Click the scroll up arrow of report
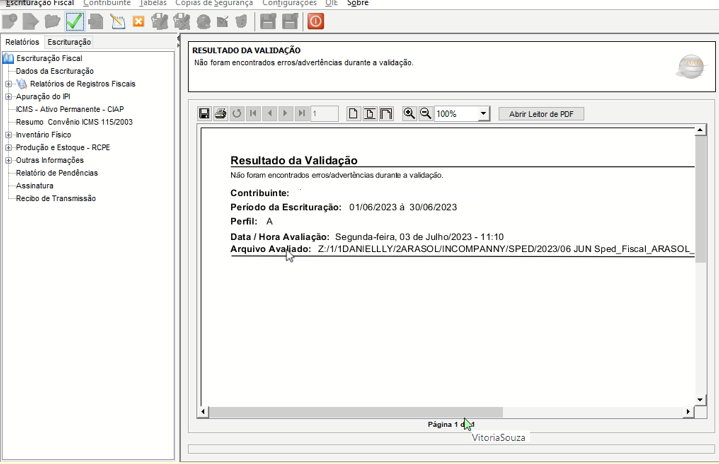This screenshot has height=464, width=719. 700,130
